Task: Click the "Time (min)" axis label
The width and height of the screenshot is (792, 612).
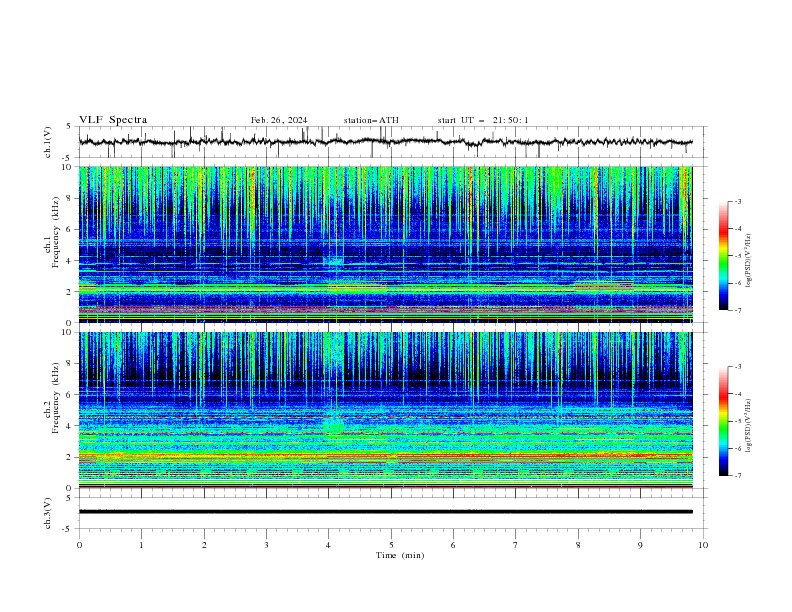Action: (400, 555)
